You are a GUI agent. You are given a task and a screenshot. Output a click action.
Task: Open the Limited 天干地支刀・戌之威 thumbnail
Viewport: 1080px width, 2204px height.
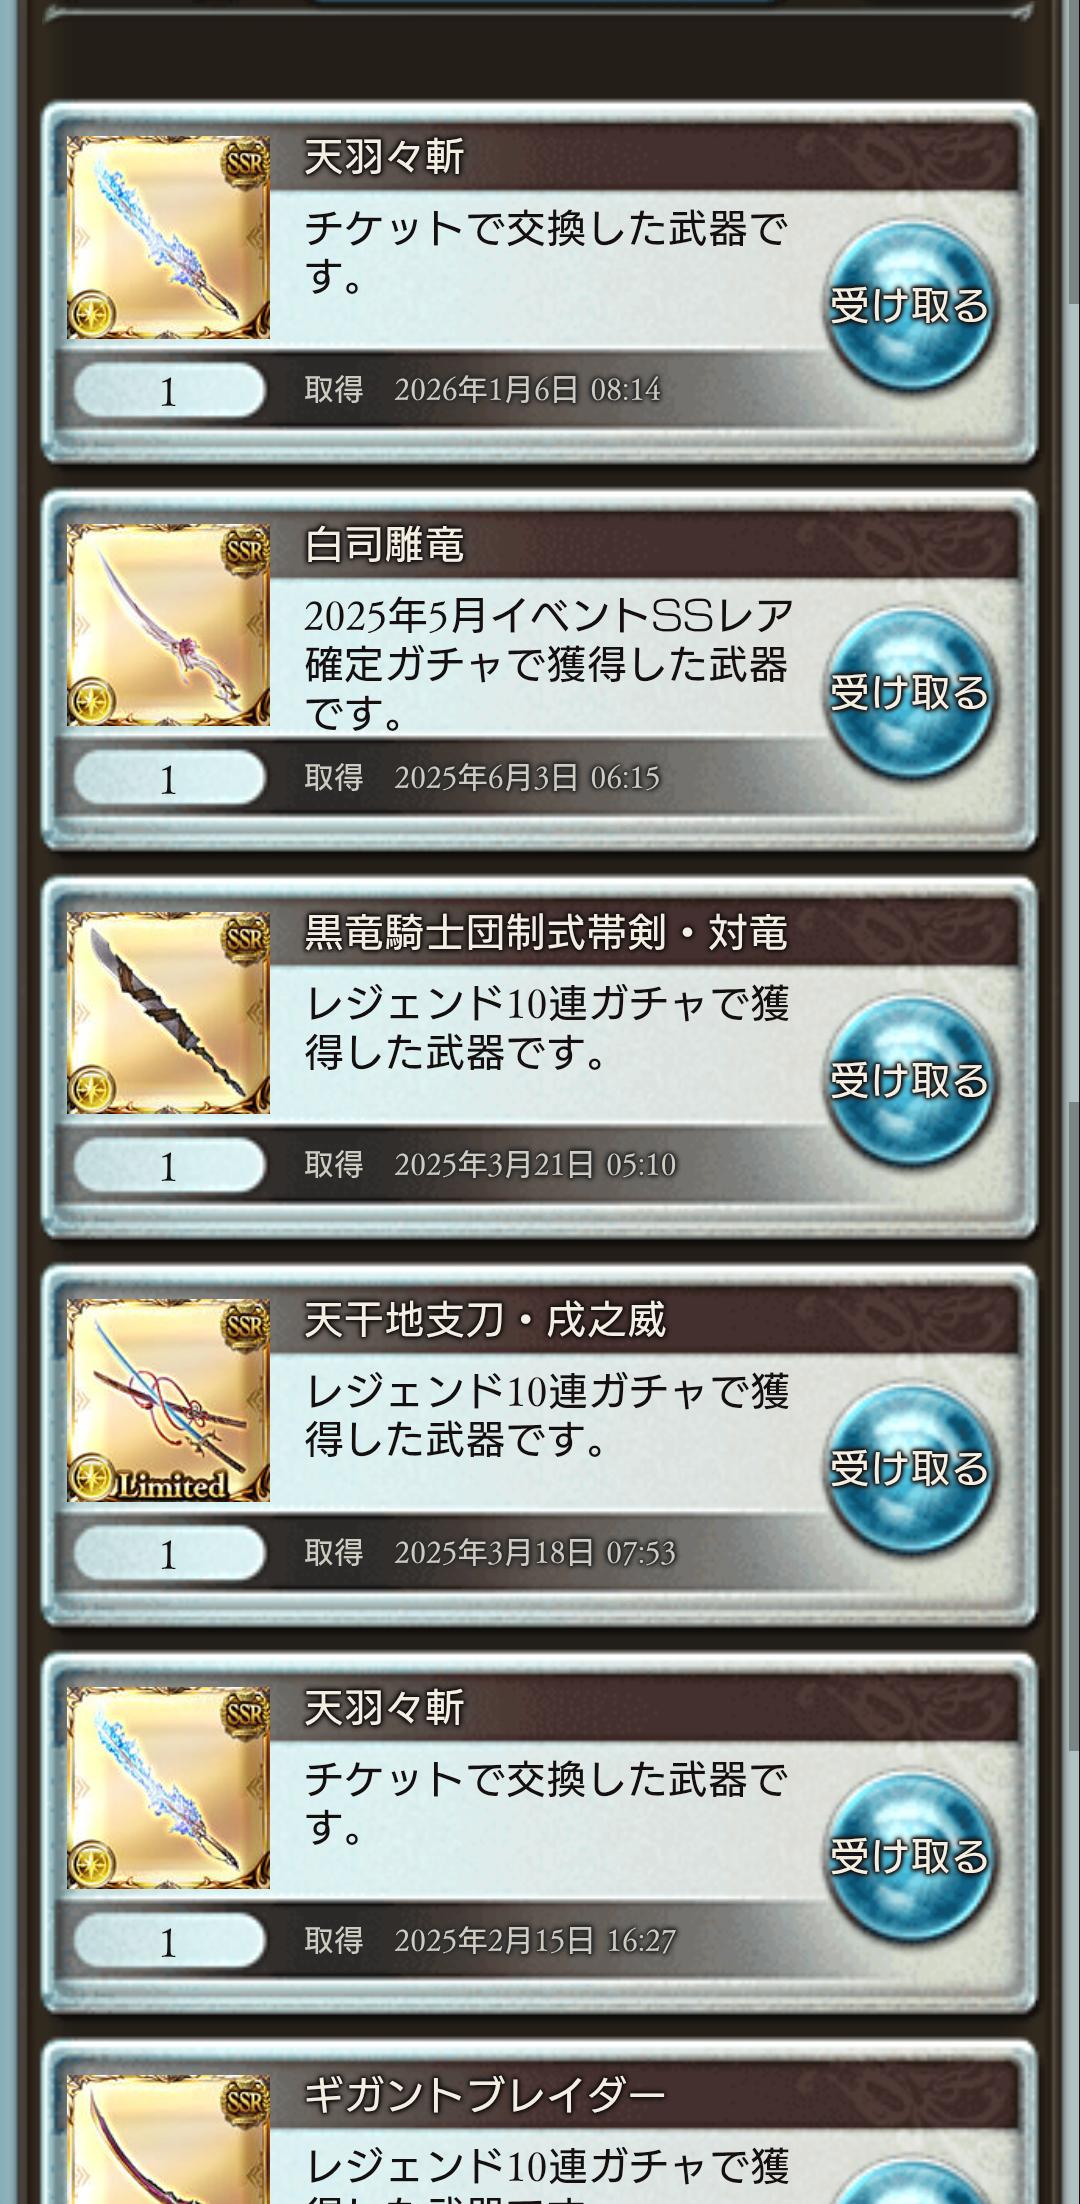[x=168, y=1400]
